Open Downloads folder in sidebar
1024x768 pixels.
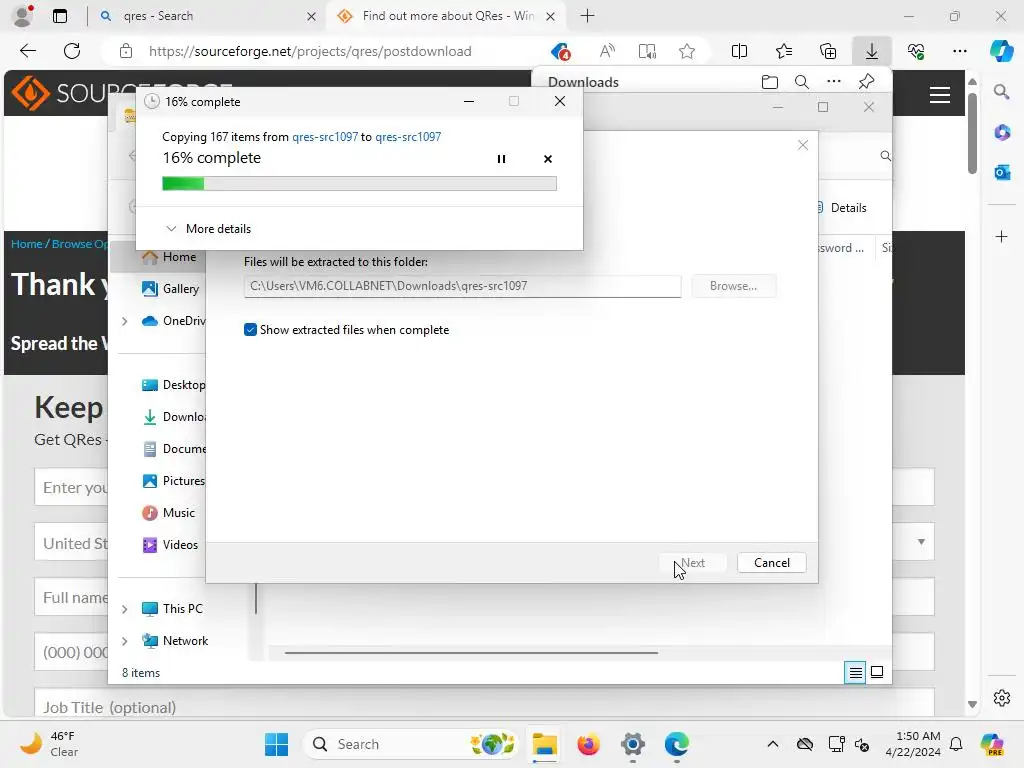coord(174,417)
